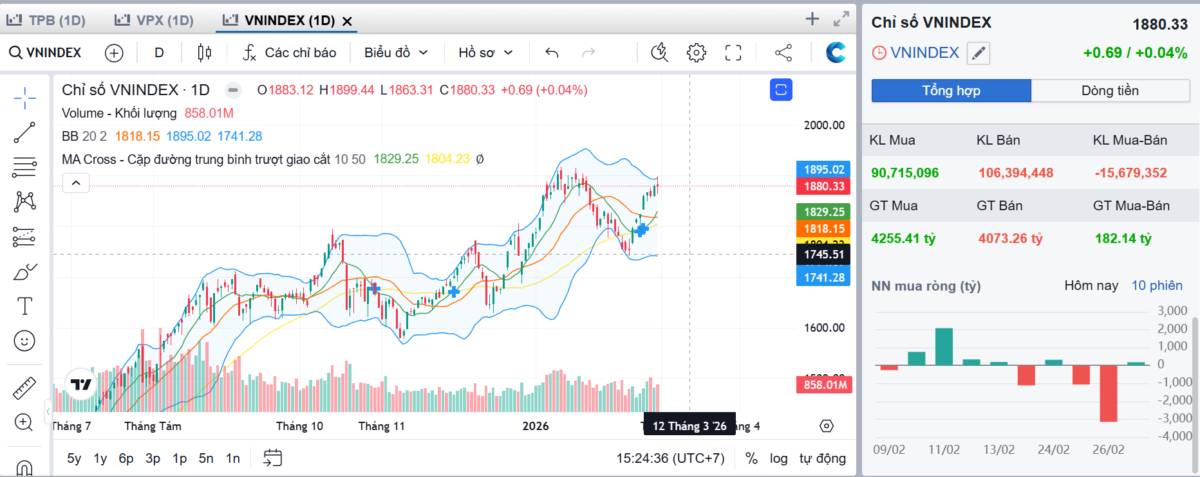Add a new chart tab
The width and height of the screenshot is (1200, 477).
click(x=812, y=19)
